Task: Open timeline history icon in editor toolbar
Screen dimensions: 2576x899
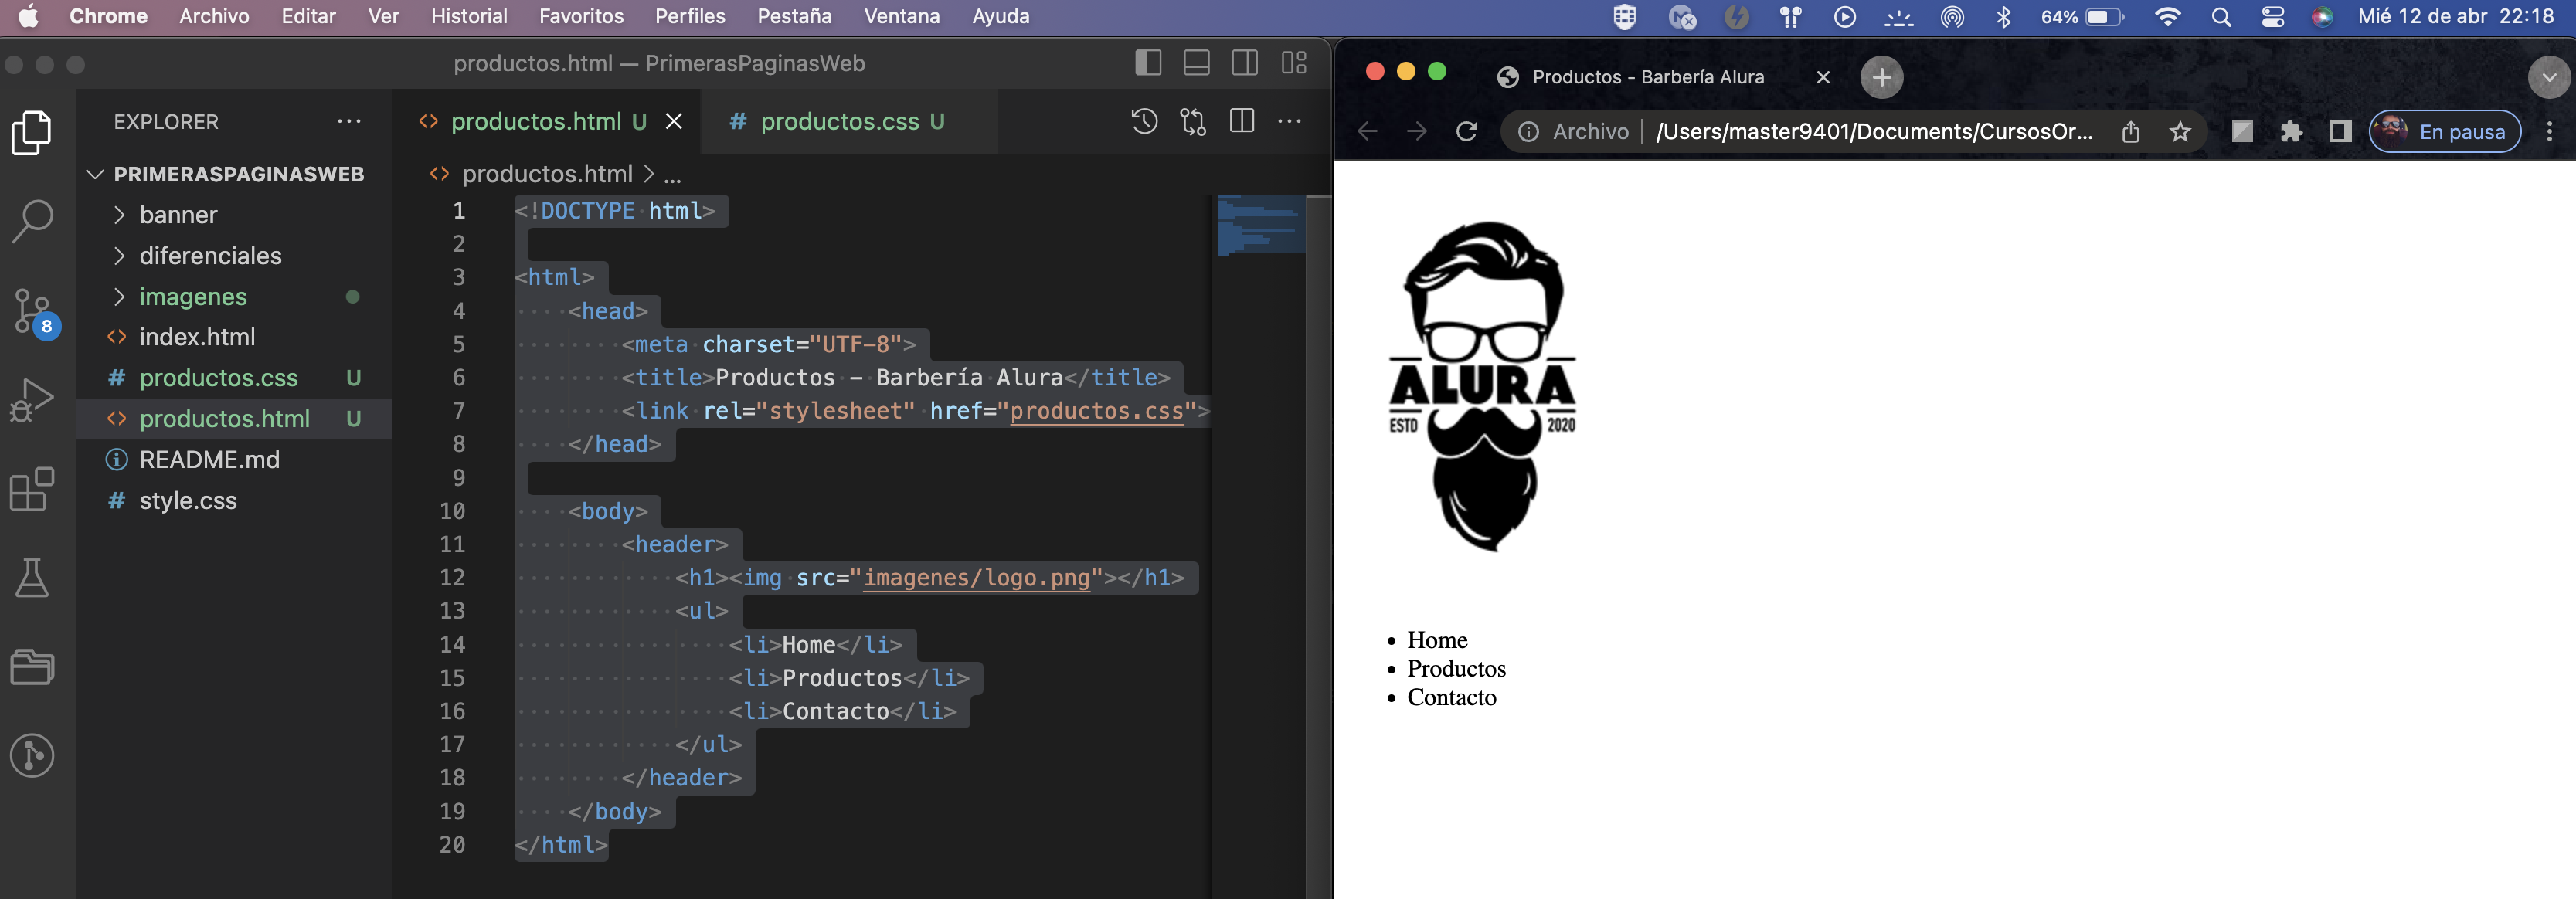Action: [1144, 121]
